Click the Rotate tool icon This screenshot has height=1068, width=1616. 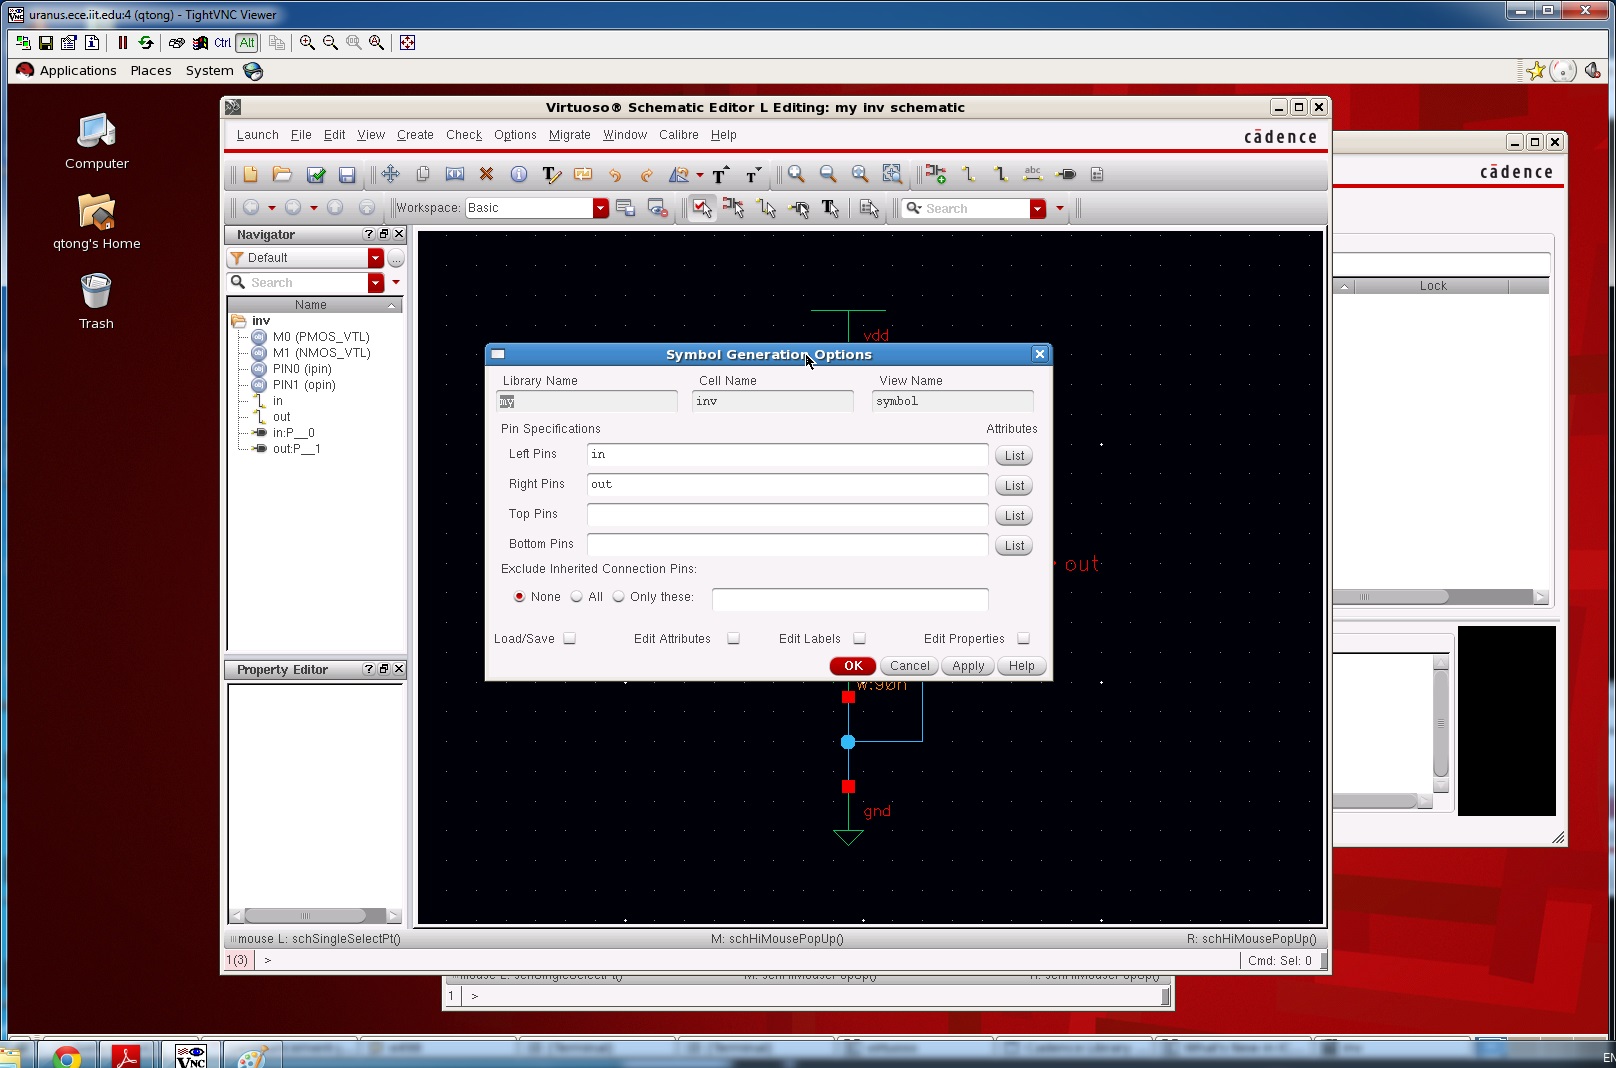click(678, 175)
